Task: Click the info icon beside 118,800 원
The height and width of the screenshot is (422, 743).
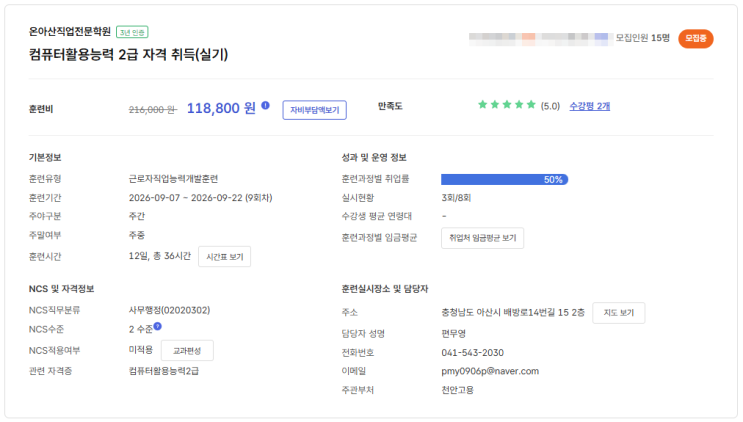Action: click(x=265, y=105)
